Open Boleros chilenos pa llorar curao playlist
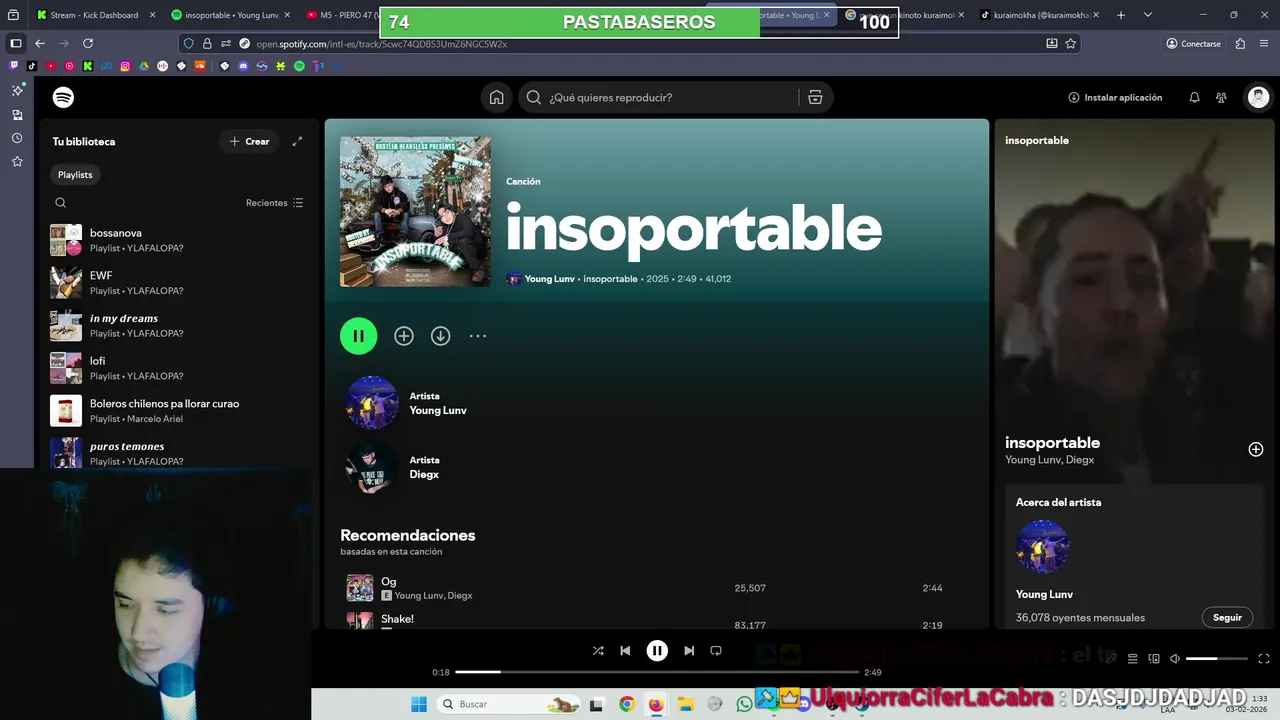The image size is (1280, 720). pyautogui.click(x=178, y=411)
